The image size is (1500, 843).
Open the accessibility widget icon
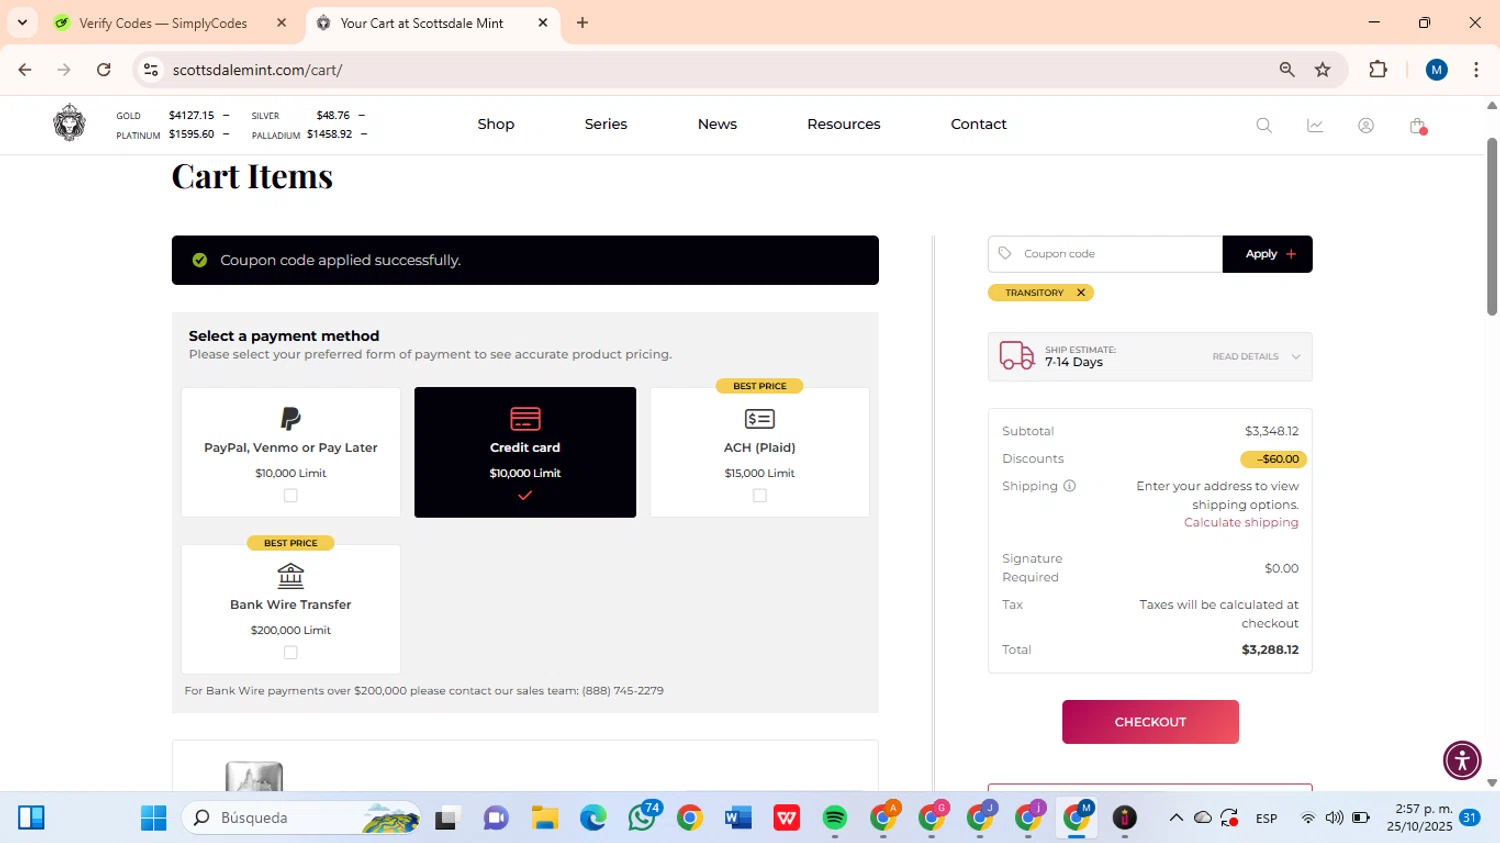tap(1462, 760)
